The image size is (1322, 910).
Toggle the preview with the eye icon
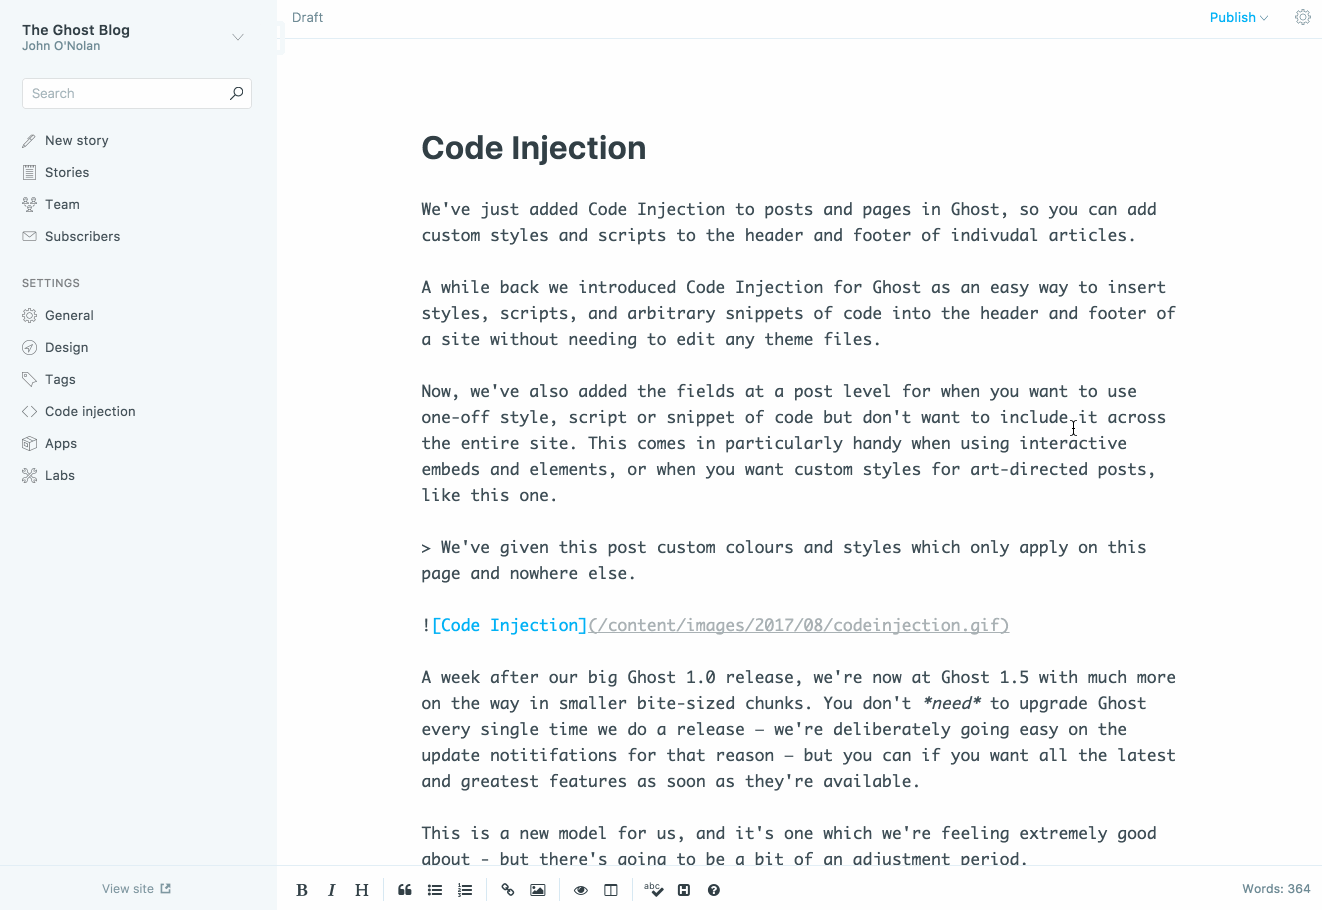pyautogui.click(x=580, y=889)
